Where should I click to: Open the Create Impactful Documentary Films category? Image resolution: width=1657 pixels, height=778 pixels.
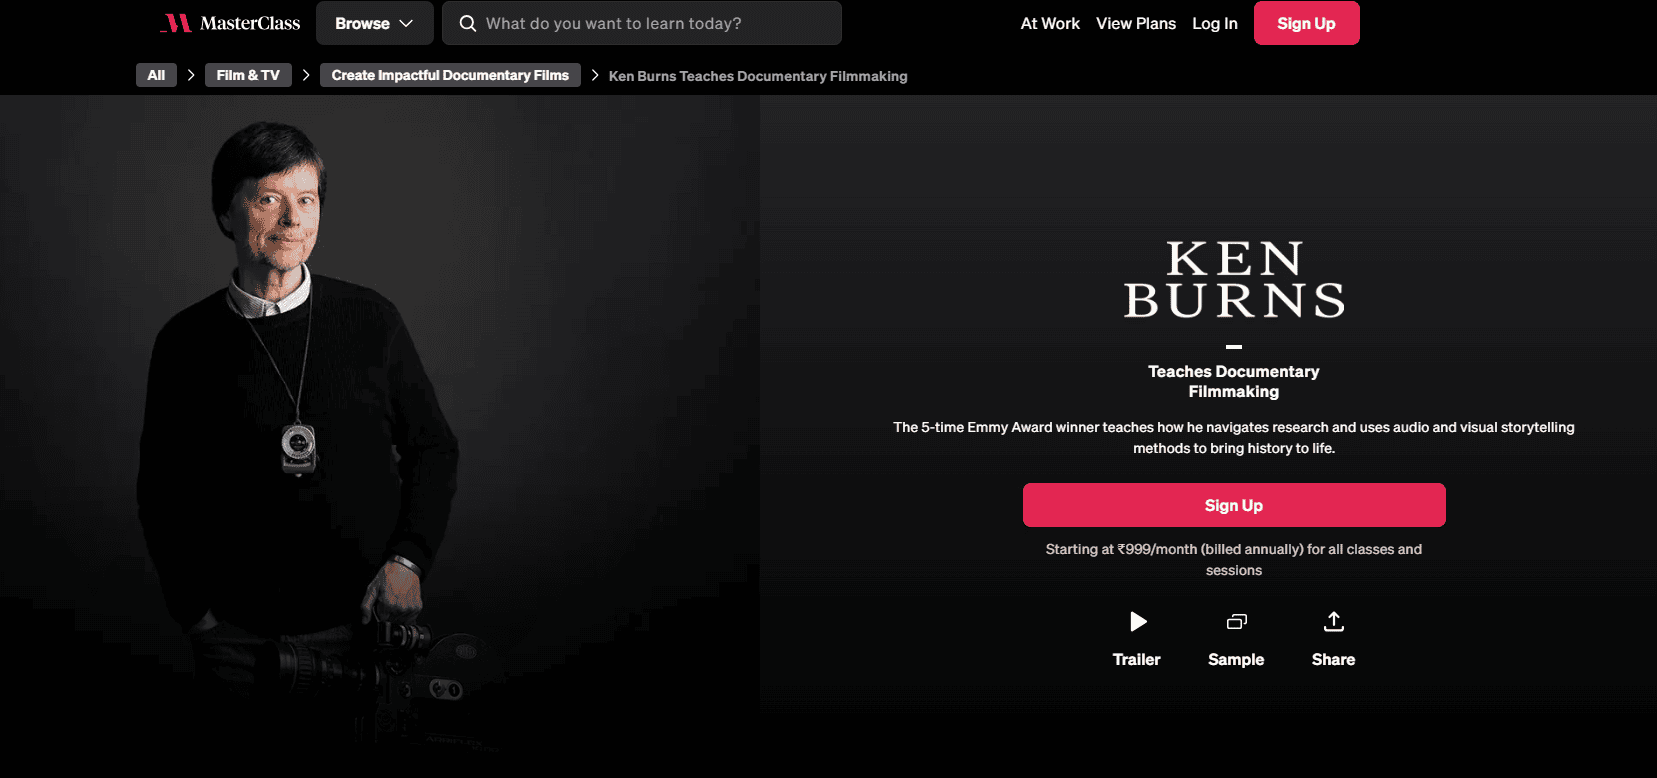pyautogui.click(x=450, y=75)
